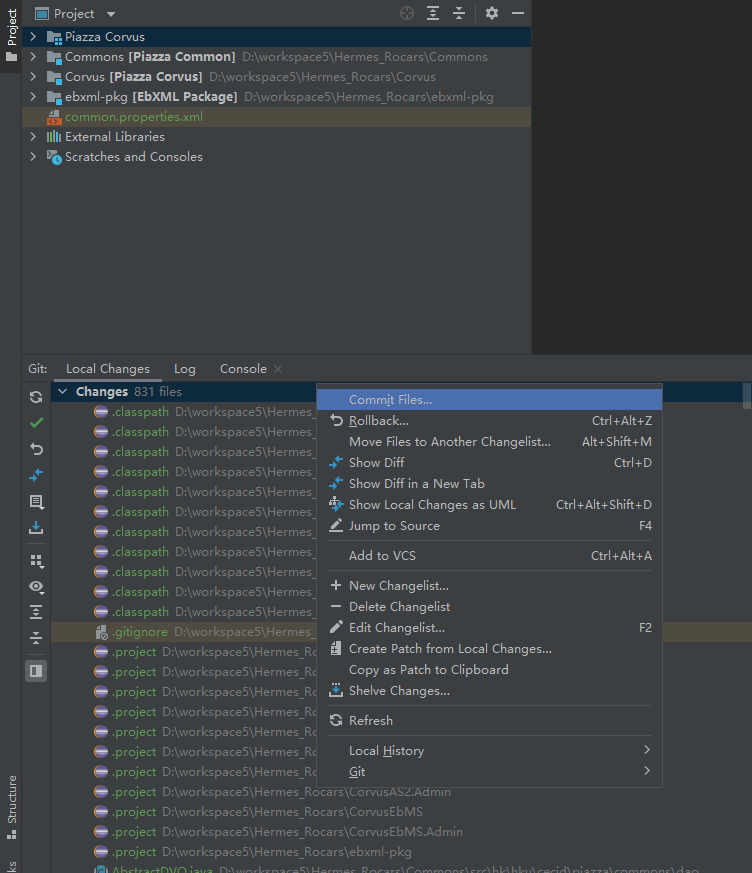
Task: Choose Jump to Source menu item
Action: 489,526
